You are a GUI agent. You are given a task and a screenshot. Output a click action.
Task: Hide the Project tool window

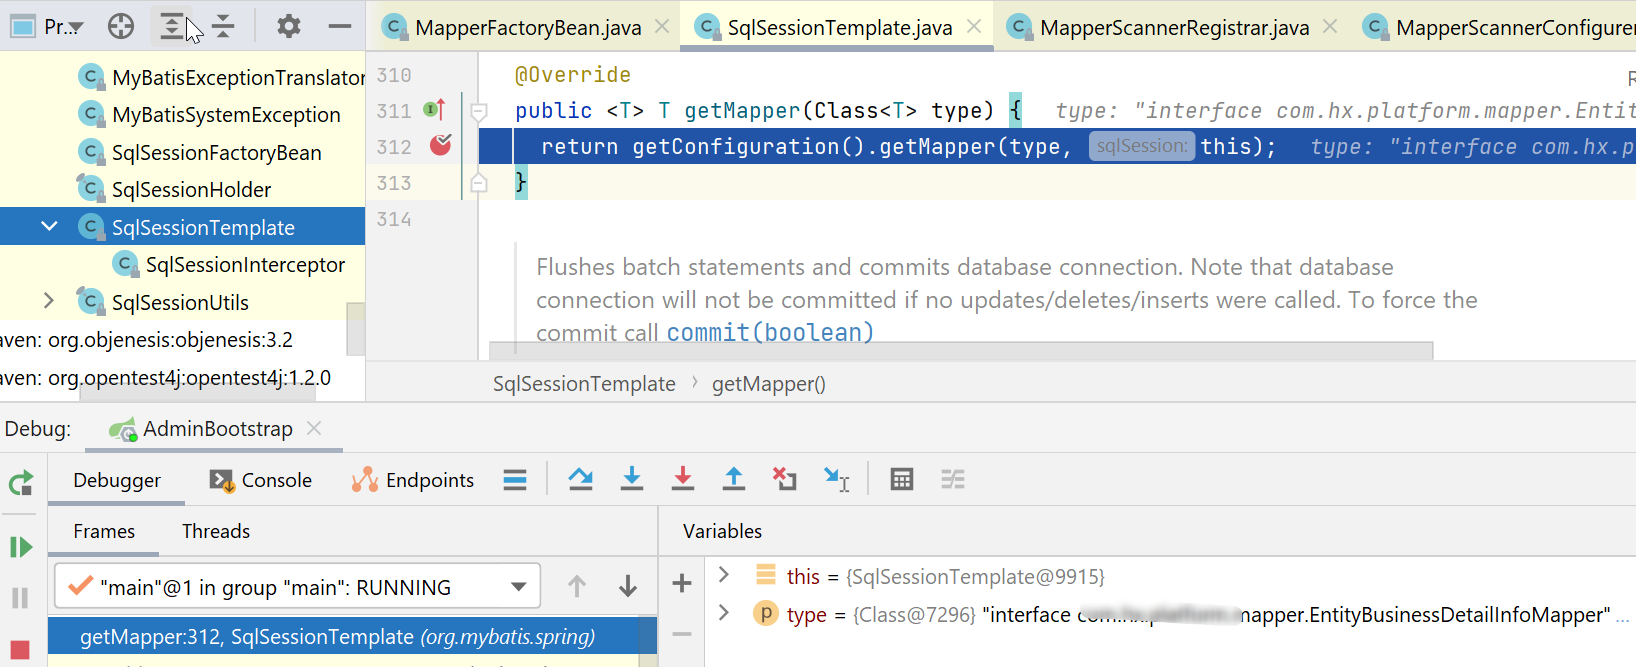click(x=340, y=26)
